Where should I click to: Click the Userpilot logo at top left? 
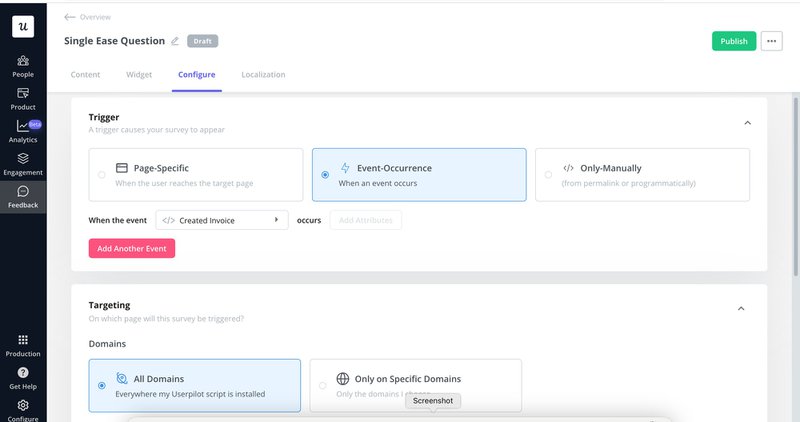point(23,26)
